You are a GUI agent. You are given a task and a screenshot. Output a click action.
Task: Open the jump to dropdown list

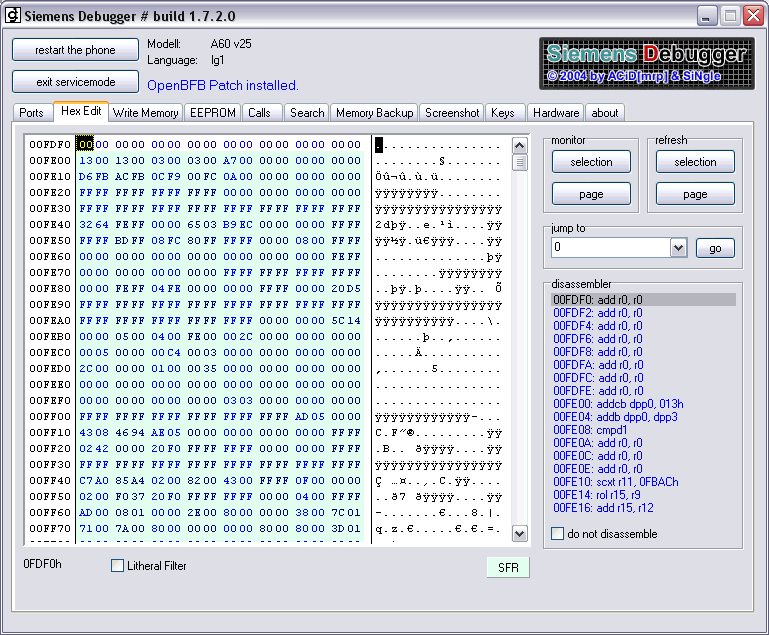pos(679,248)
